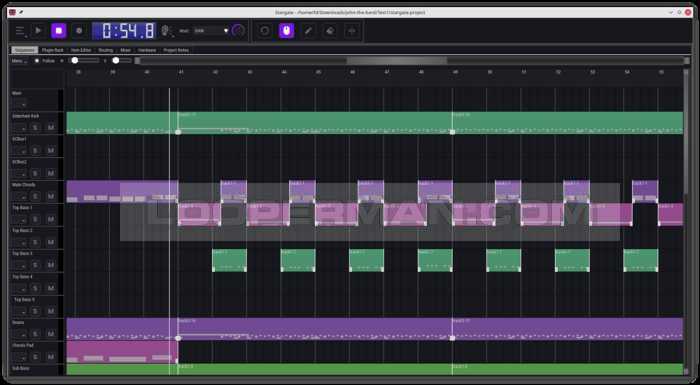The image size is (700, 385).
Task: Click bar 55 on the timeline ruler
Action: tap(661, 72)
